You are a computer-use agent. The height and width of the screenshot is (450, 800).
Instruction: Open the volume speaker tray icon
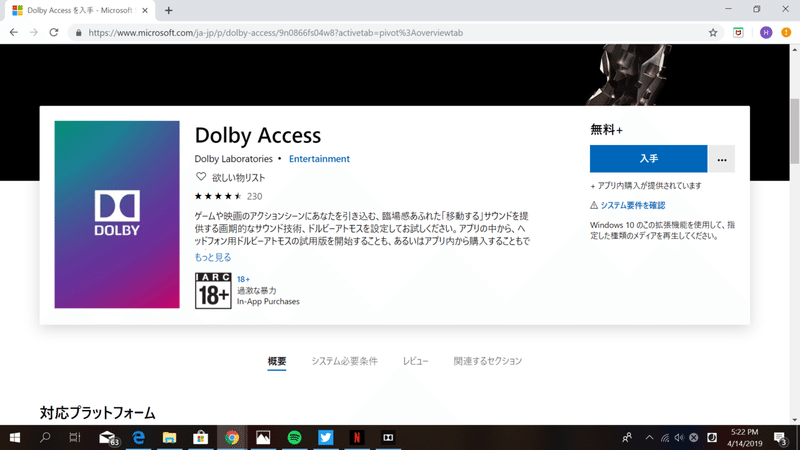coord(679,437)
